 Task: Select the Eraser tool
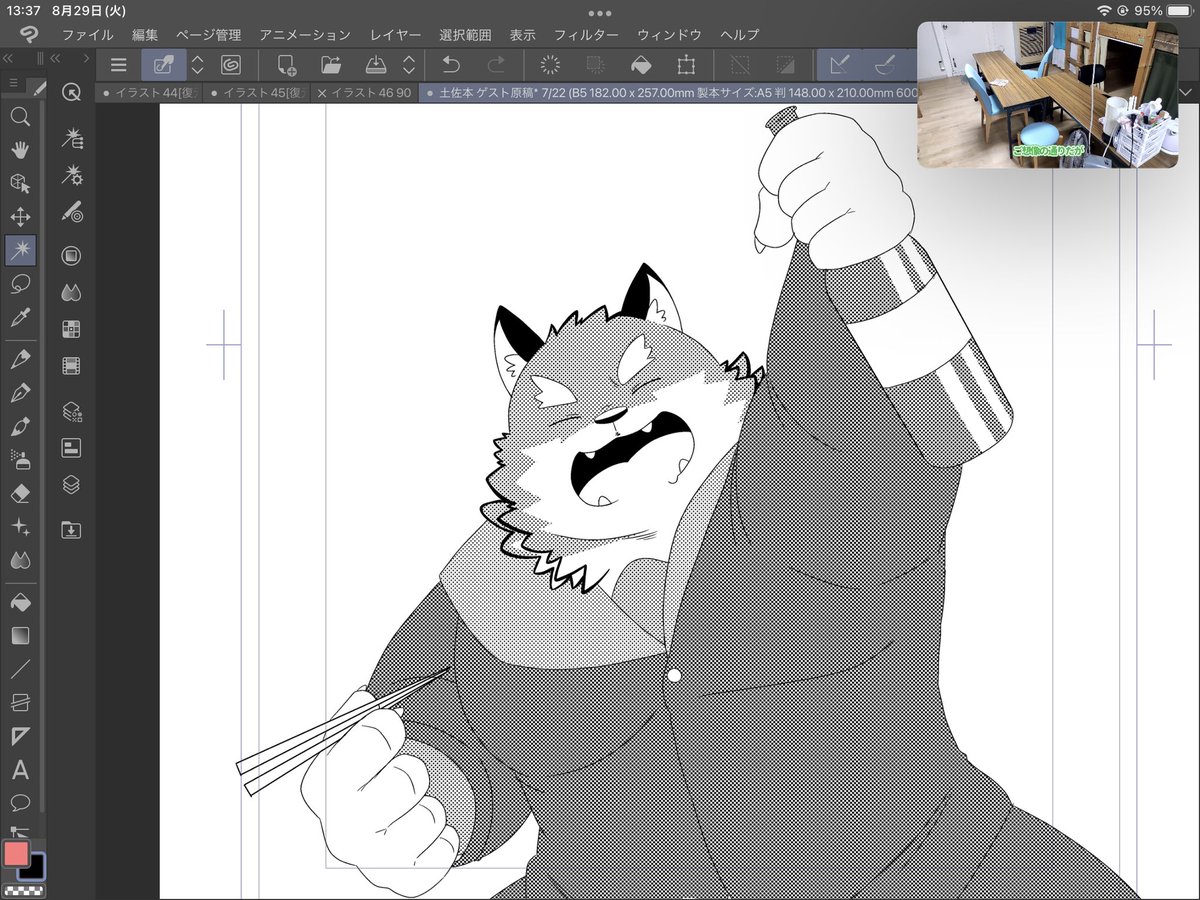tap(20, 493)
